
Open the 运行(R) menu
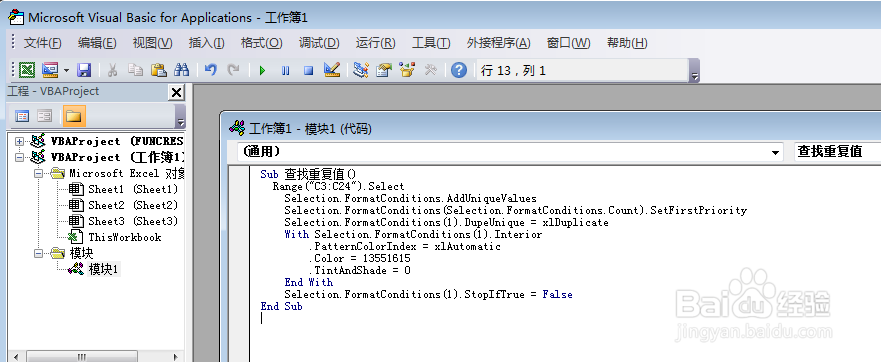point(375,43)
